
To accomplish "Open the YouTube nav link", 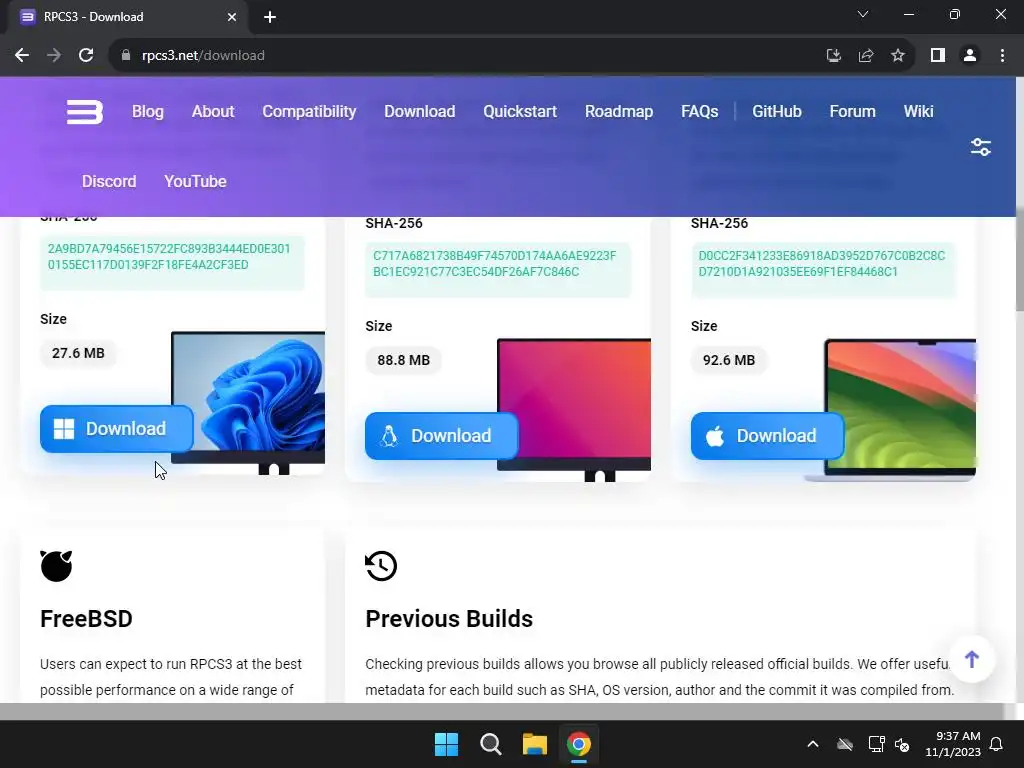I will click(195, 182).
